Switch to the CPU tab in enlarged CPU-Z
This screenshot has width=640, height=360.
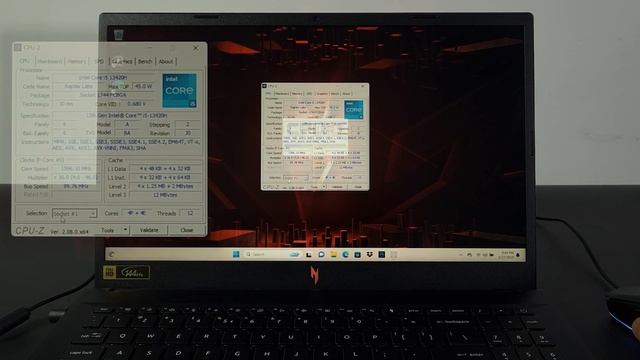24,61
